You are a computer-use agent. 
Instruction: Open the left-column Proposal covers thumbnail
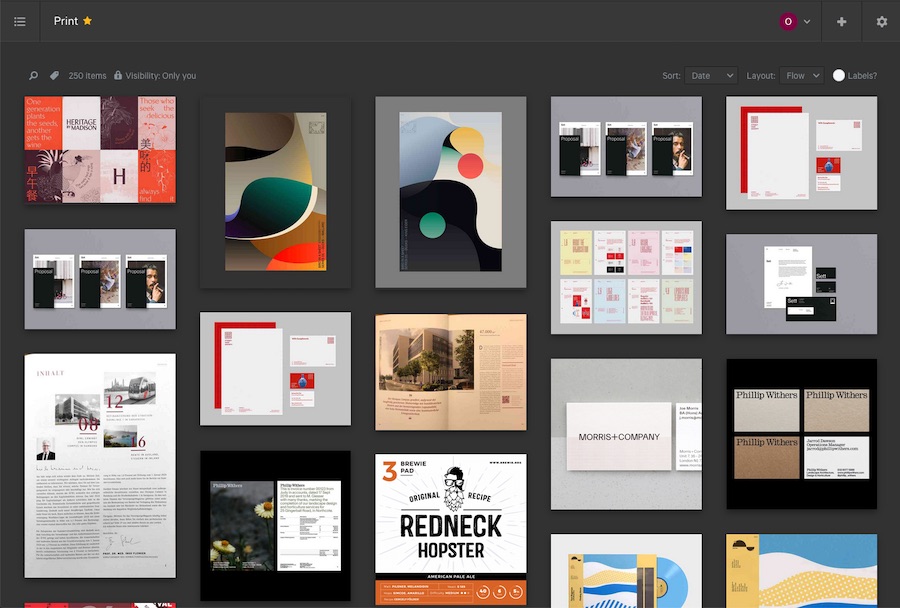(100, 279)
